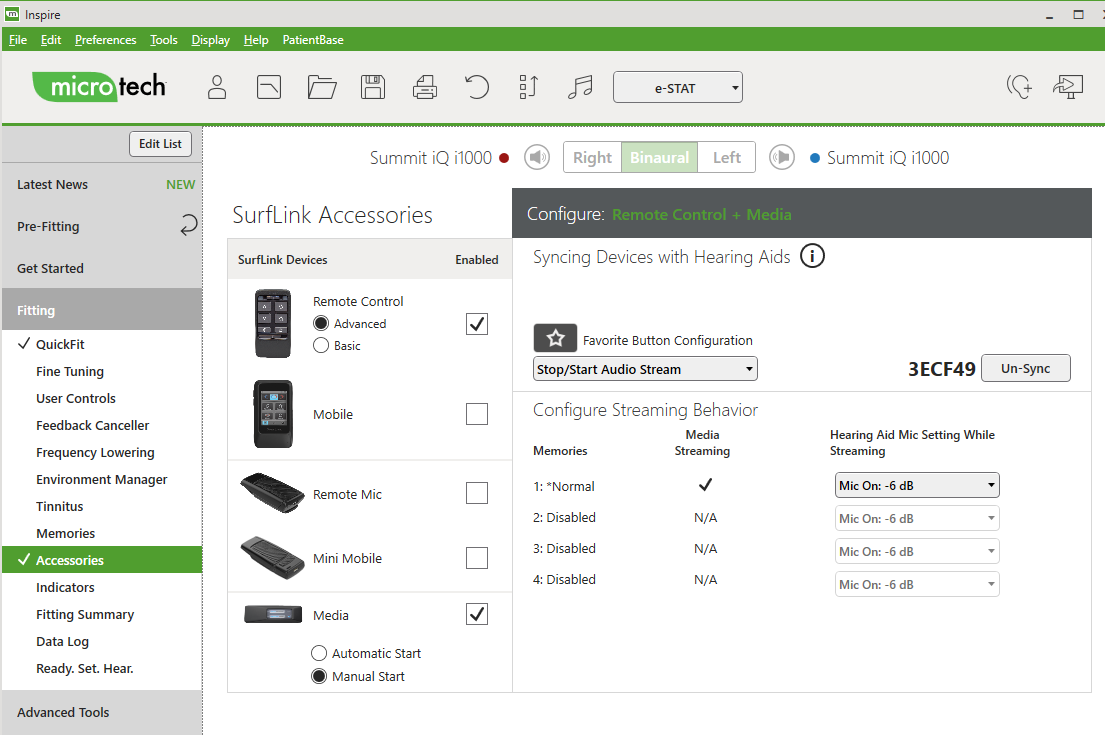Image resolution: width=1105 pixels, height=735 pixels.
Task: Click the list-with-arrow toolbar icon
Action: tap(529, 87)
